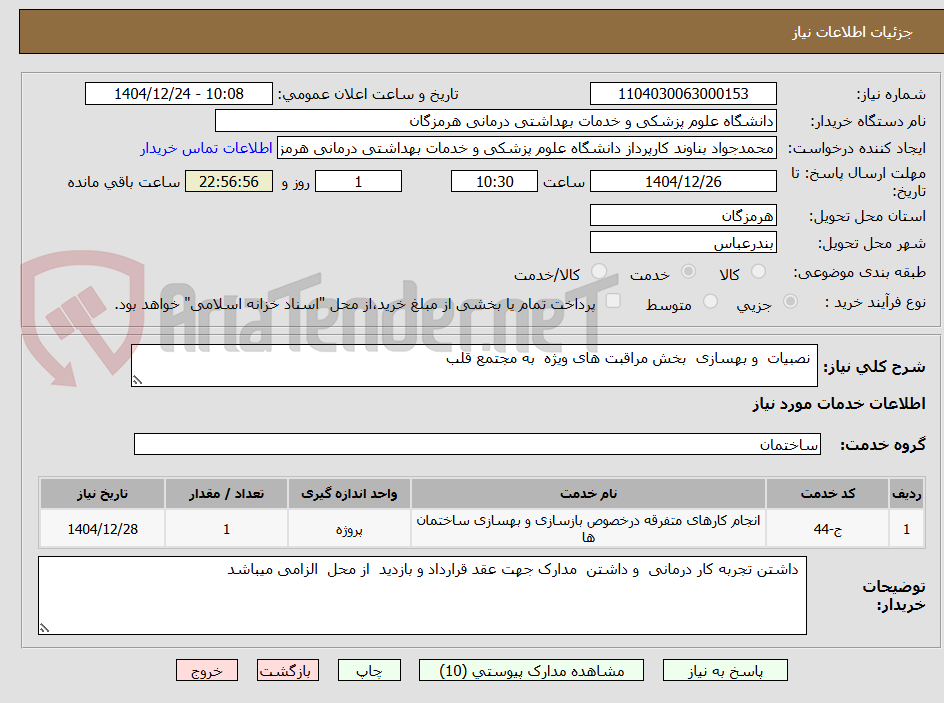Image resolution: width=944 pixels, height=703 pixels.
Task: Click the شماره نیاز number field
Action: click(683, 94)
